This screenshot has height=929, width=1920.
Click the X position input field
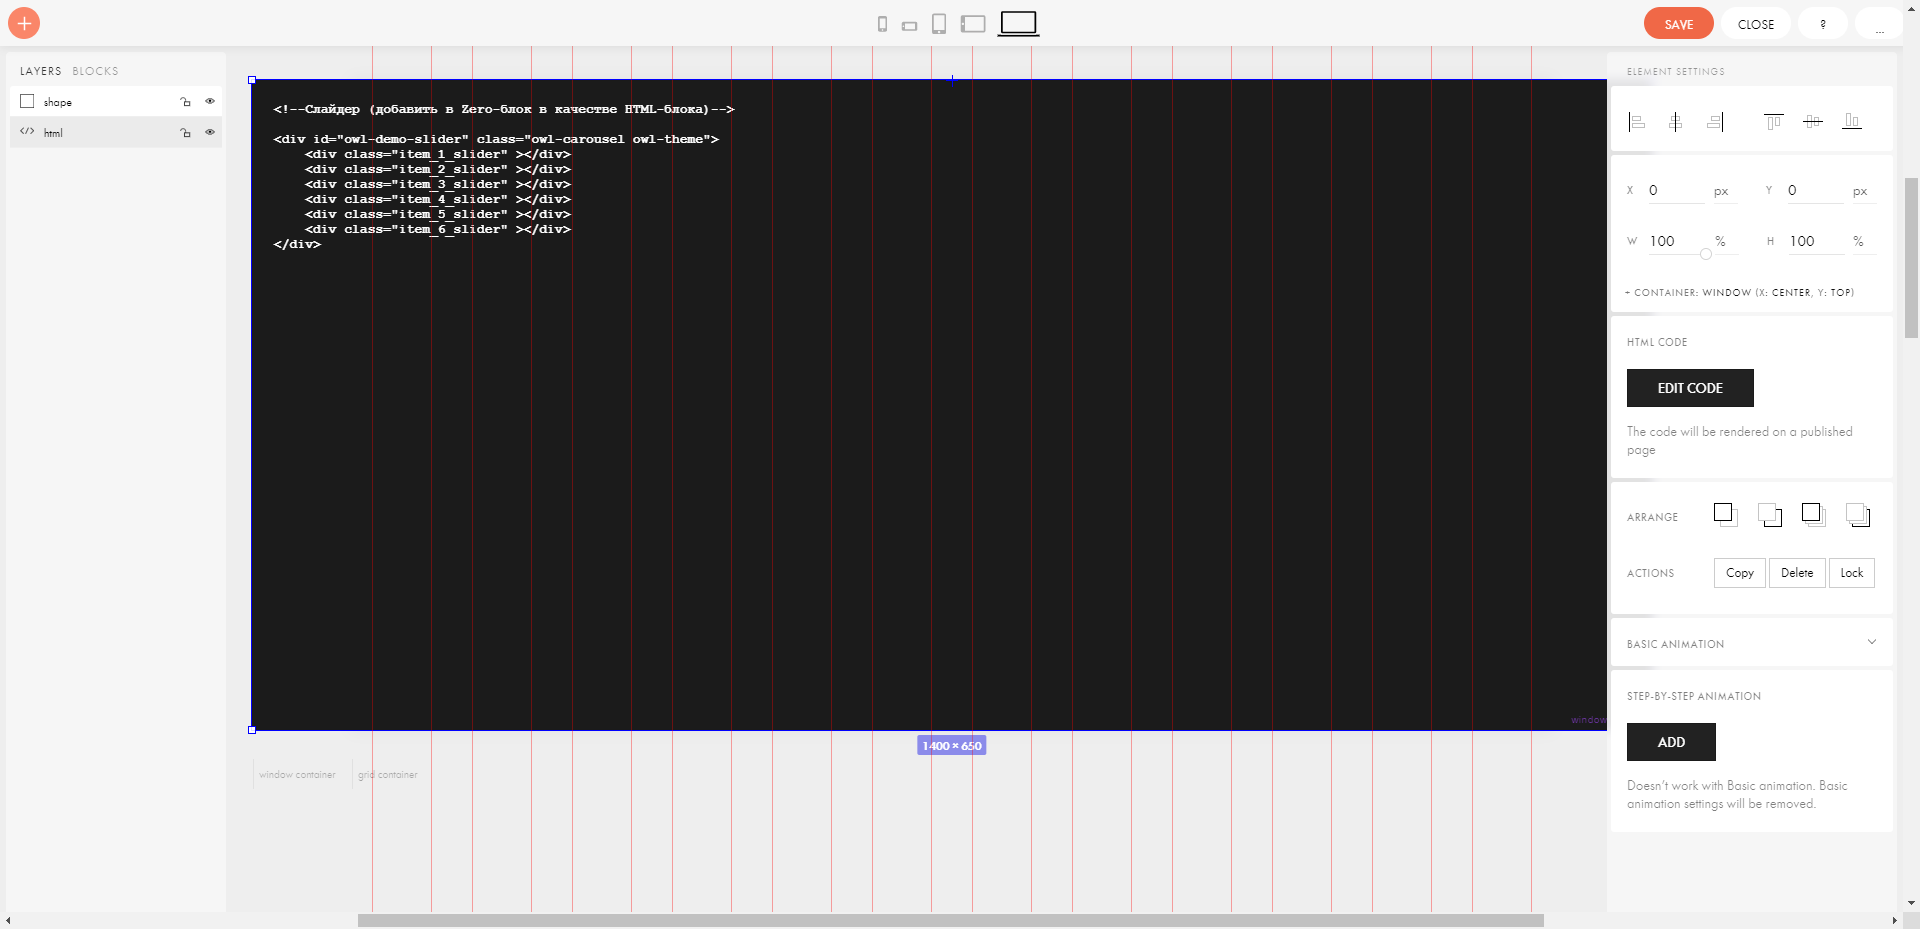[x=1675, y=190]
